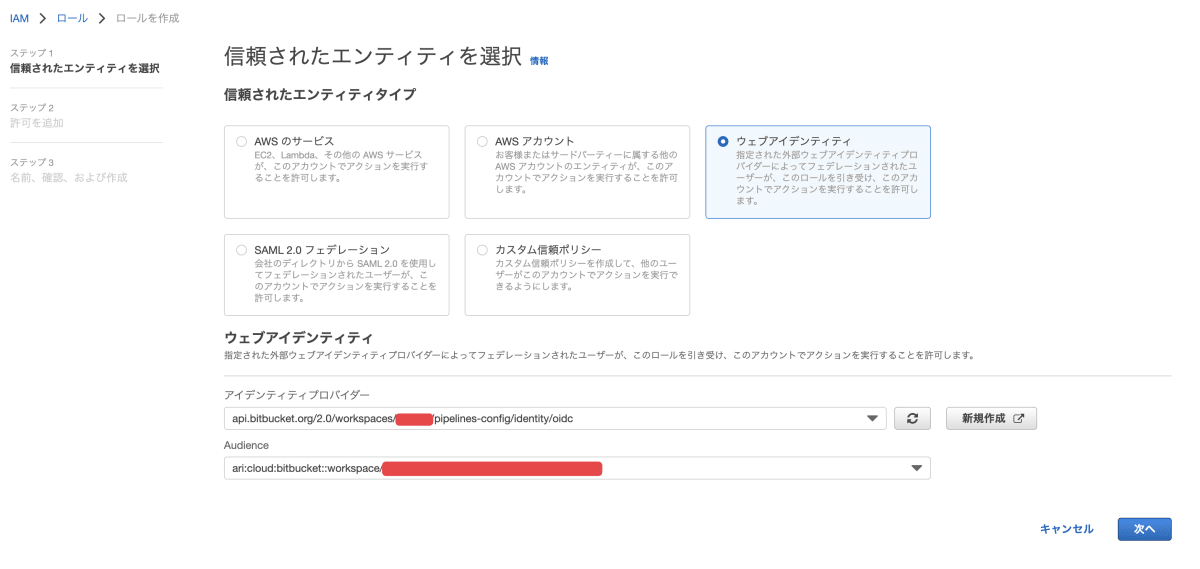Select the カスタム信頼ポリシー radio option
The height and width of the screenshot is (569, 1200).
coord(482,250)
